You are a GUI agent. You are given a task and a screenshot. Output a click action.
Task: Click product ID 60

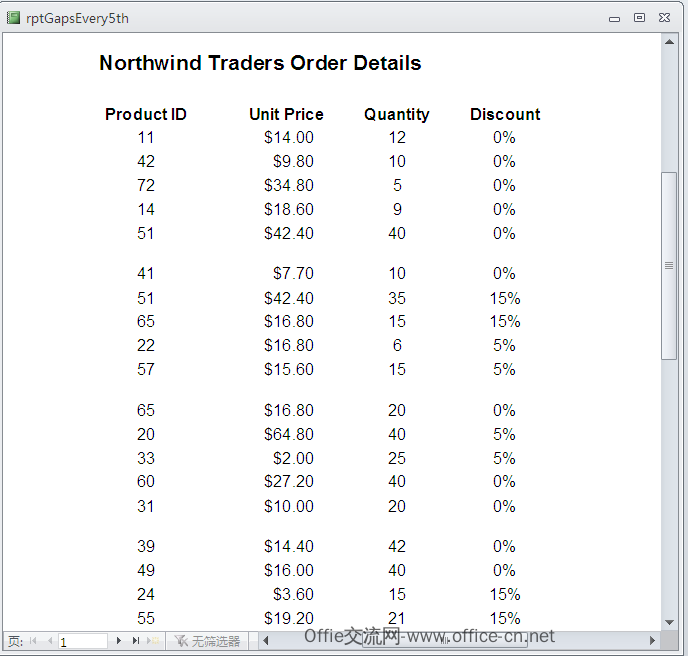point(146,481)
